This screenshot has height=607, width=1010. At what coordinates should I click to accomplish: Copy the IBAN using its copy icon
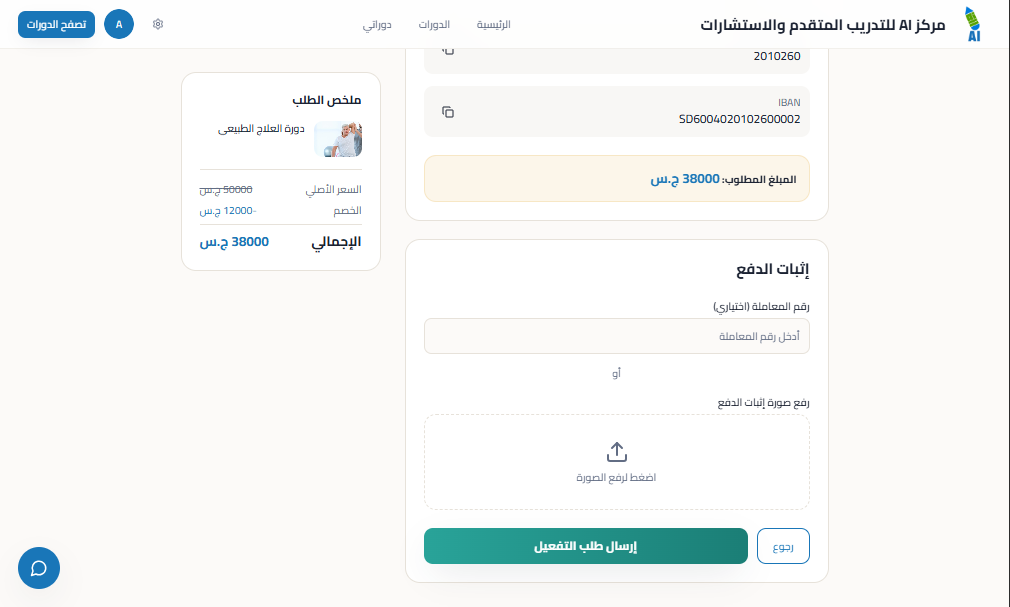pyautogui.click(x=448, y=112)
